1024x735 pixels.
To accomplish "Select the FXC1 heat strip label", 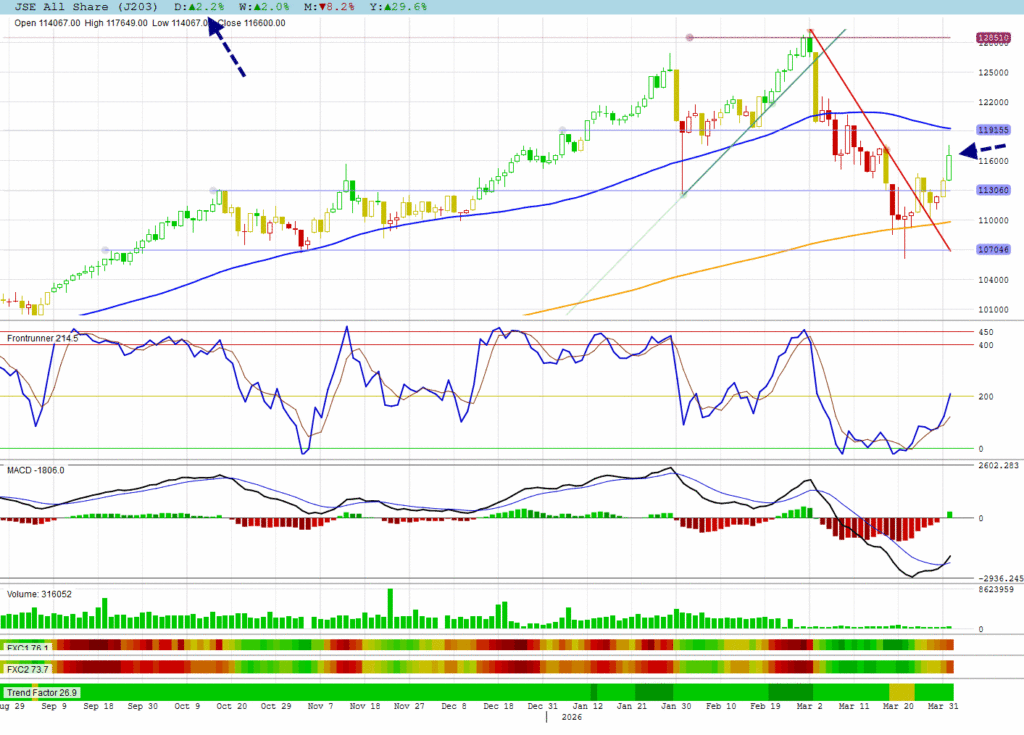I will tap(27, 645).
